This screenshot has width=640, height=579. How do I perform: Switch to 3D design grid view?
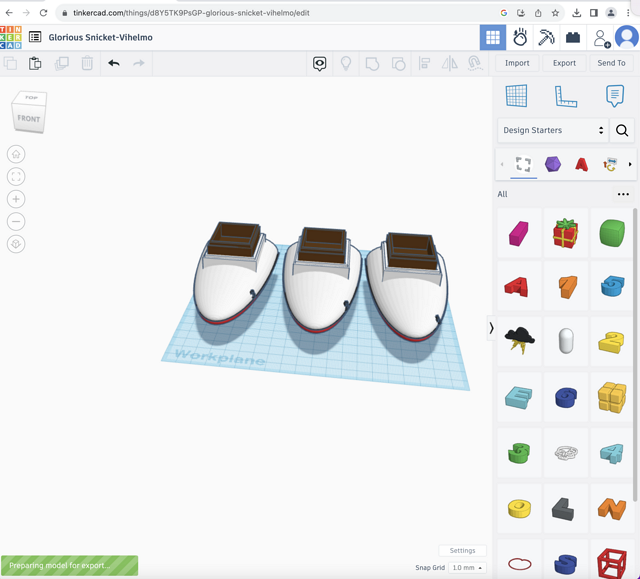[x=493, y=37]
